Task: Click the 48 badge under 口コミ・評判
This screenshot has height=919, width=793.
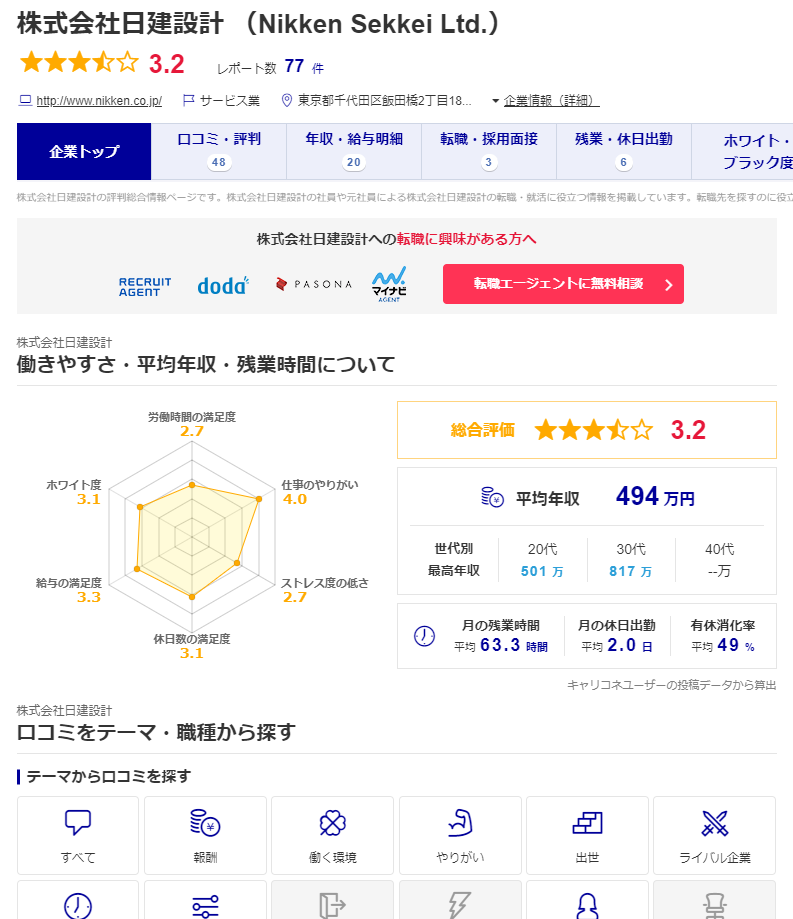Action: (x=219, y=162)
